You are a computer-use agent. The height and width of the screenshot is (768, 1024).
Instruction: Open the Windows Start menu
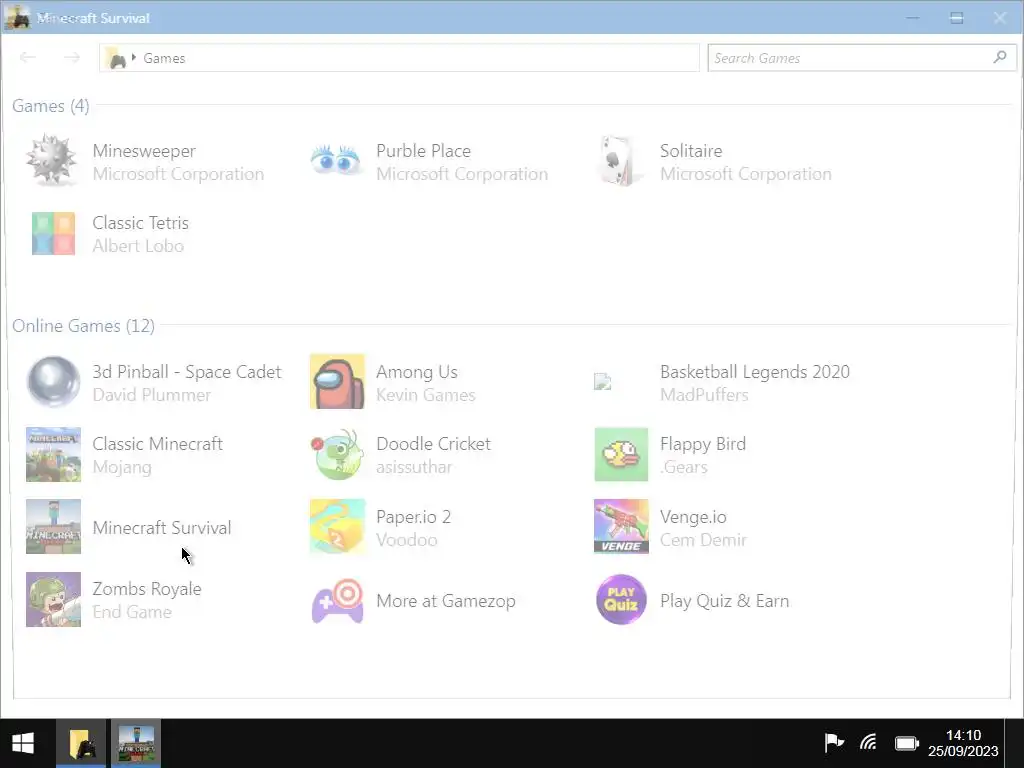pyautogui.click(x=23, y=743)
